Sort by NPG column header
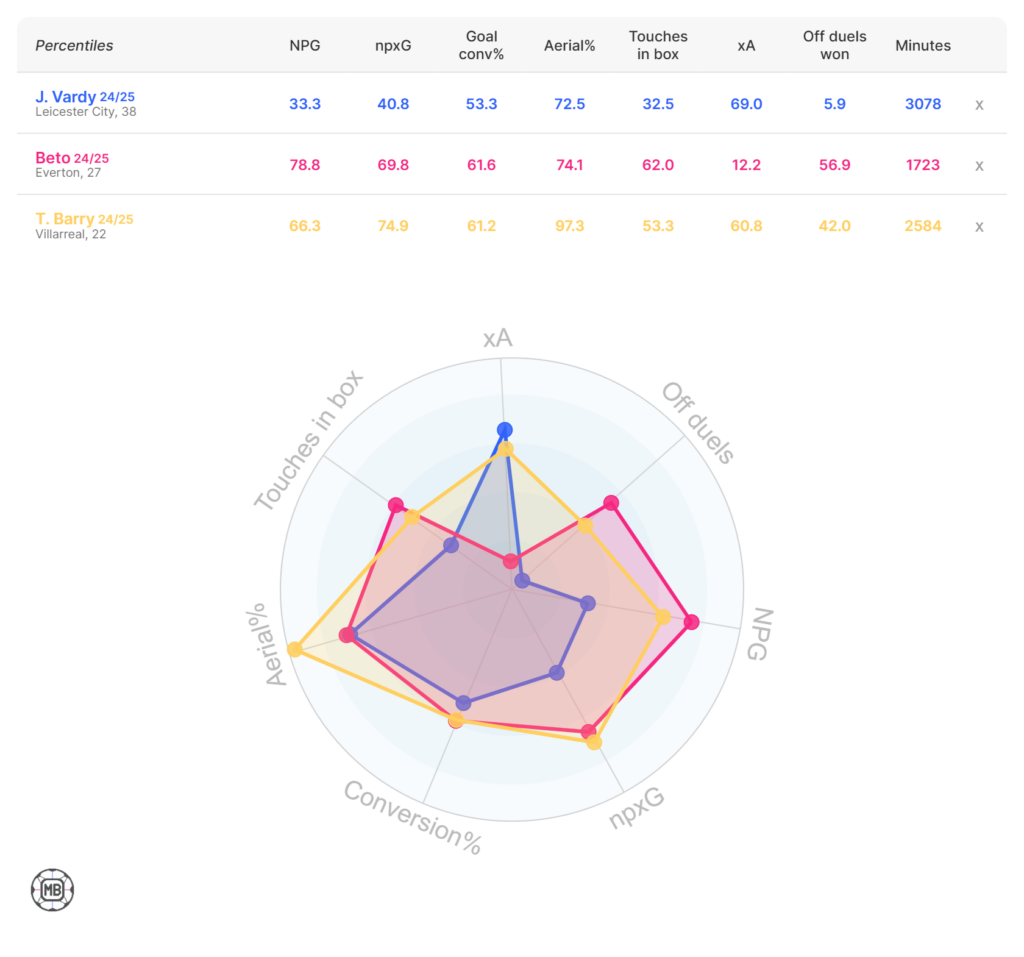 [305, 45]
